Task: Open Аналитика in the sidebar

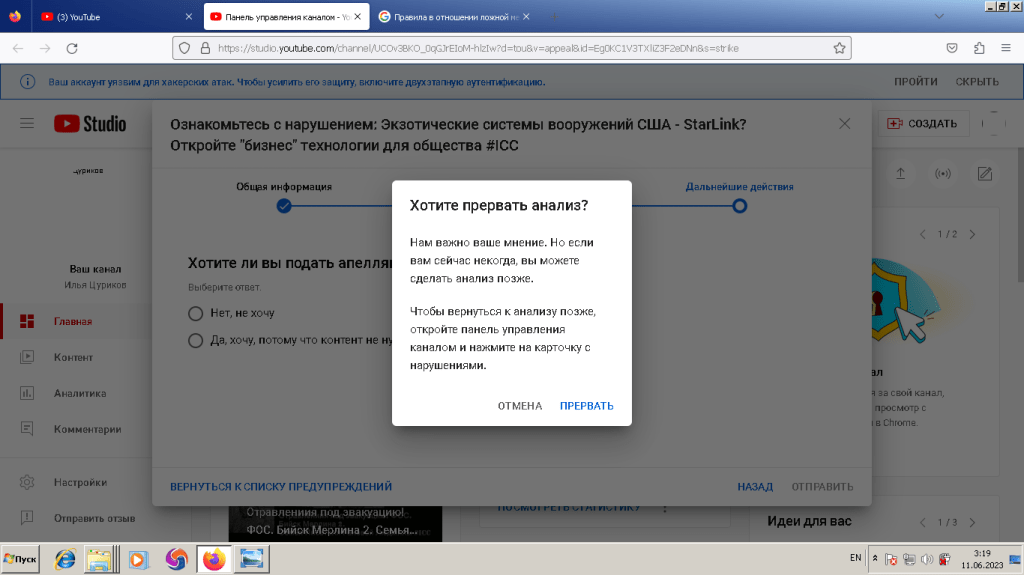Action: [x=80, y=393]
